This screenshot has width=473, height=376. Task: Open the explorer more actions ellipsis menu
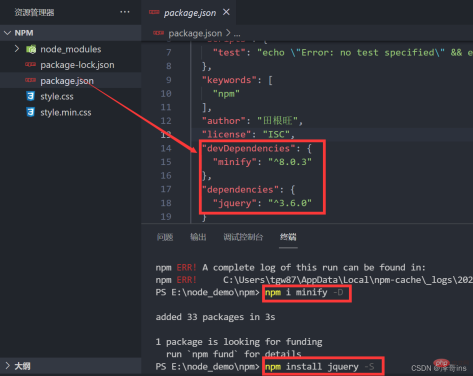click(125, 12)
